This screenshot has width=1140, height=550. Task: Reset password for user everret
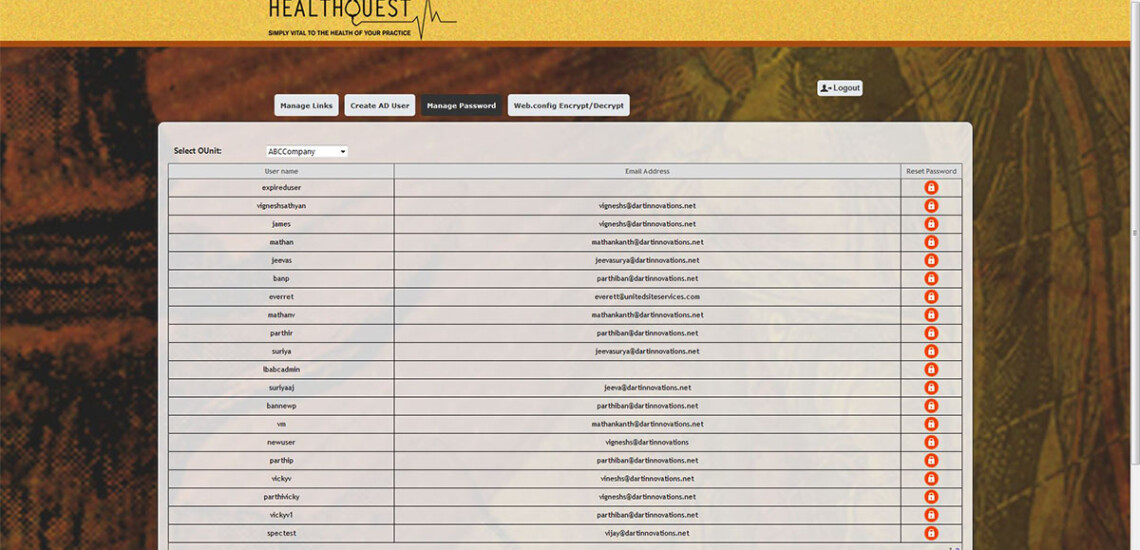click(x=931, y=297)
